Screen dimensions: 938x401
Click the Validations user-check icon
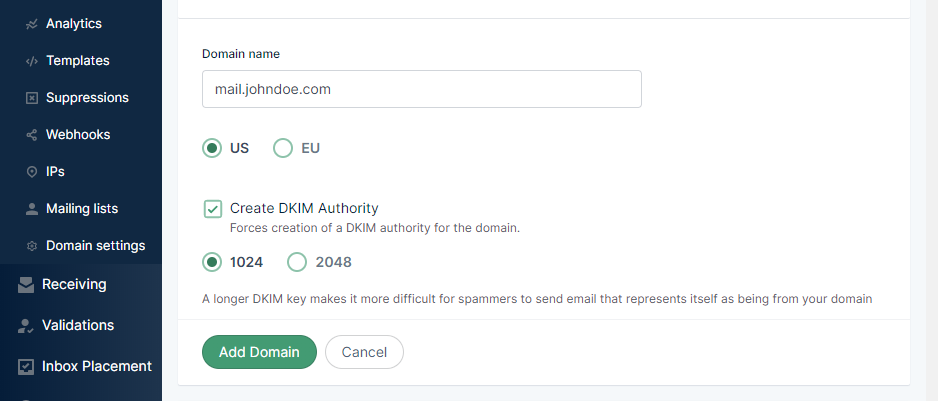tap(26, 326)
